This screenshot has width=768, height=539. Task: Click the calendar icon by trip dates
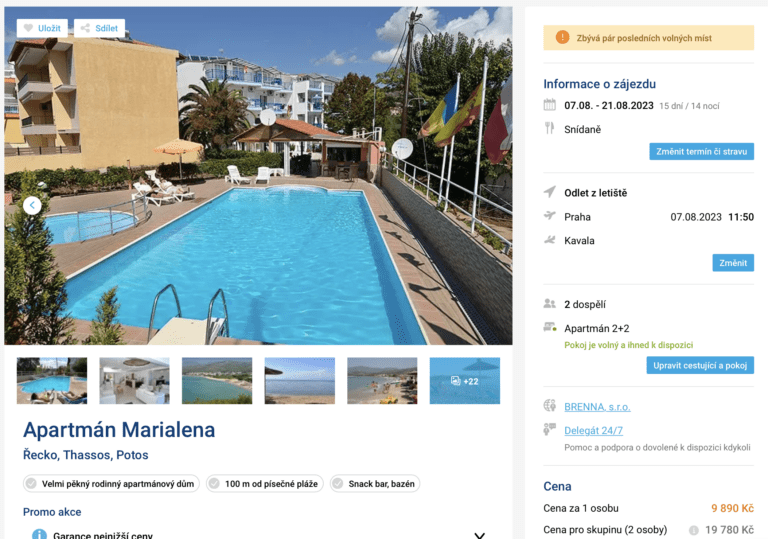[x=550, y=105]
